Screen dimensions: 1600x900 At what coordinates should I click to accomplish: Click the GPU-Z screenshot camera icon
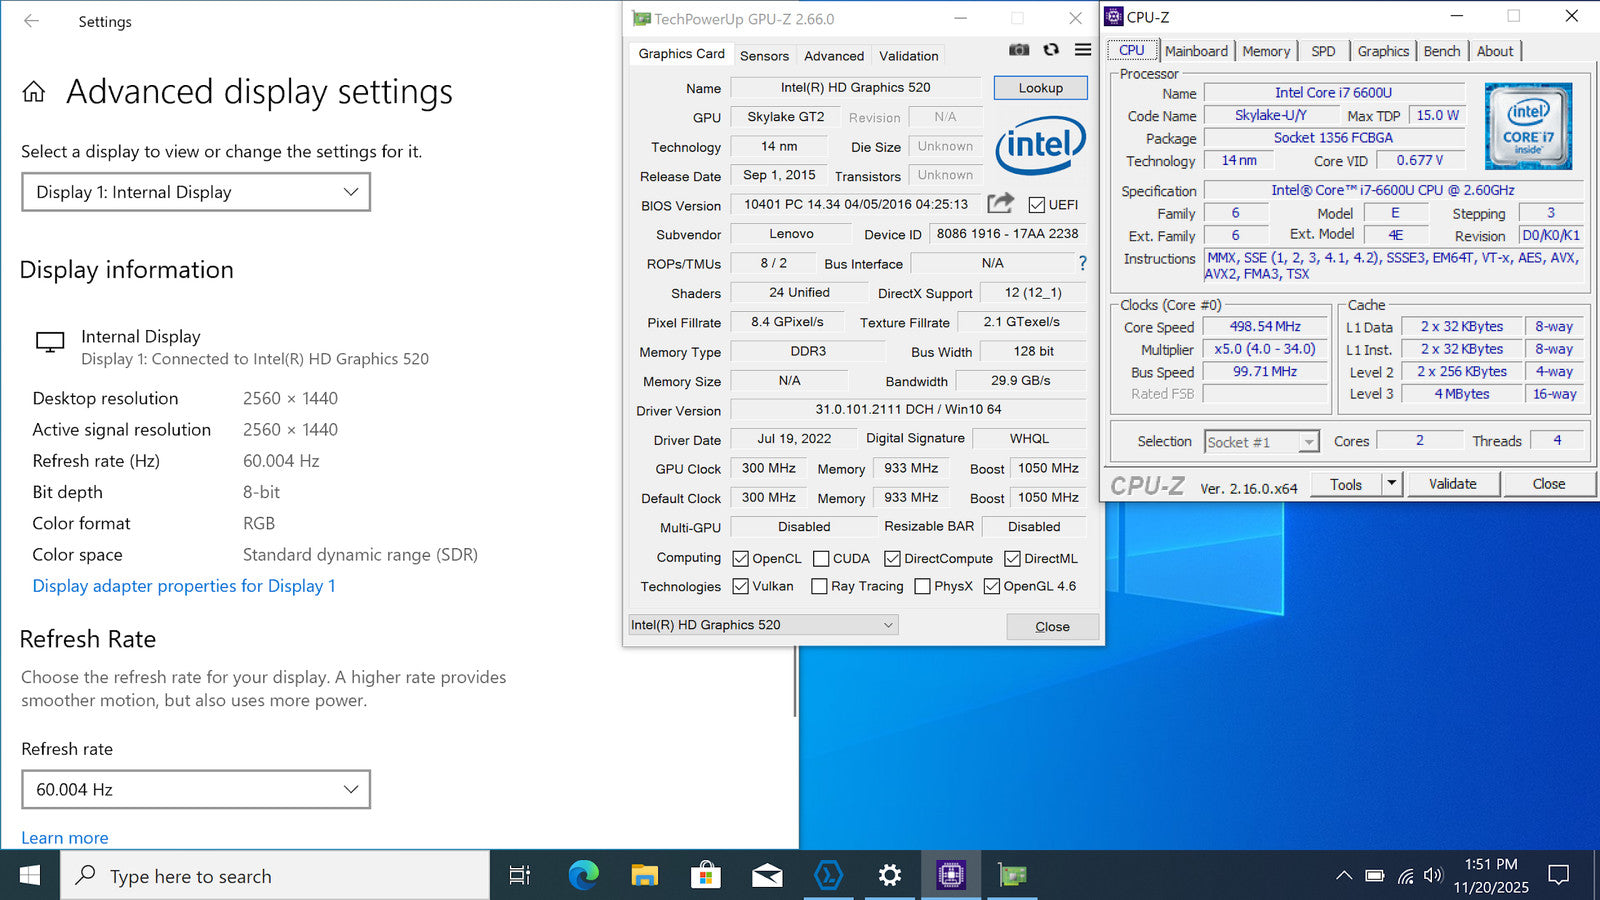pyautogui.click(x=1019, y=50)
